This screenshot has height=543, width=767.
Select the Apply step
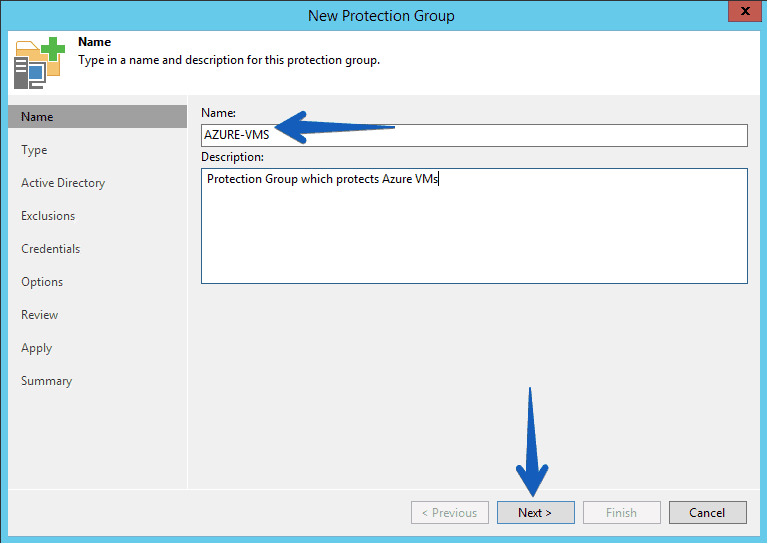[37, 348]
